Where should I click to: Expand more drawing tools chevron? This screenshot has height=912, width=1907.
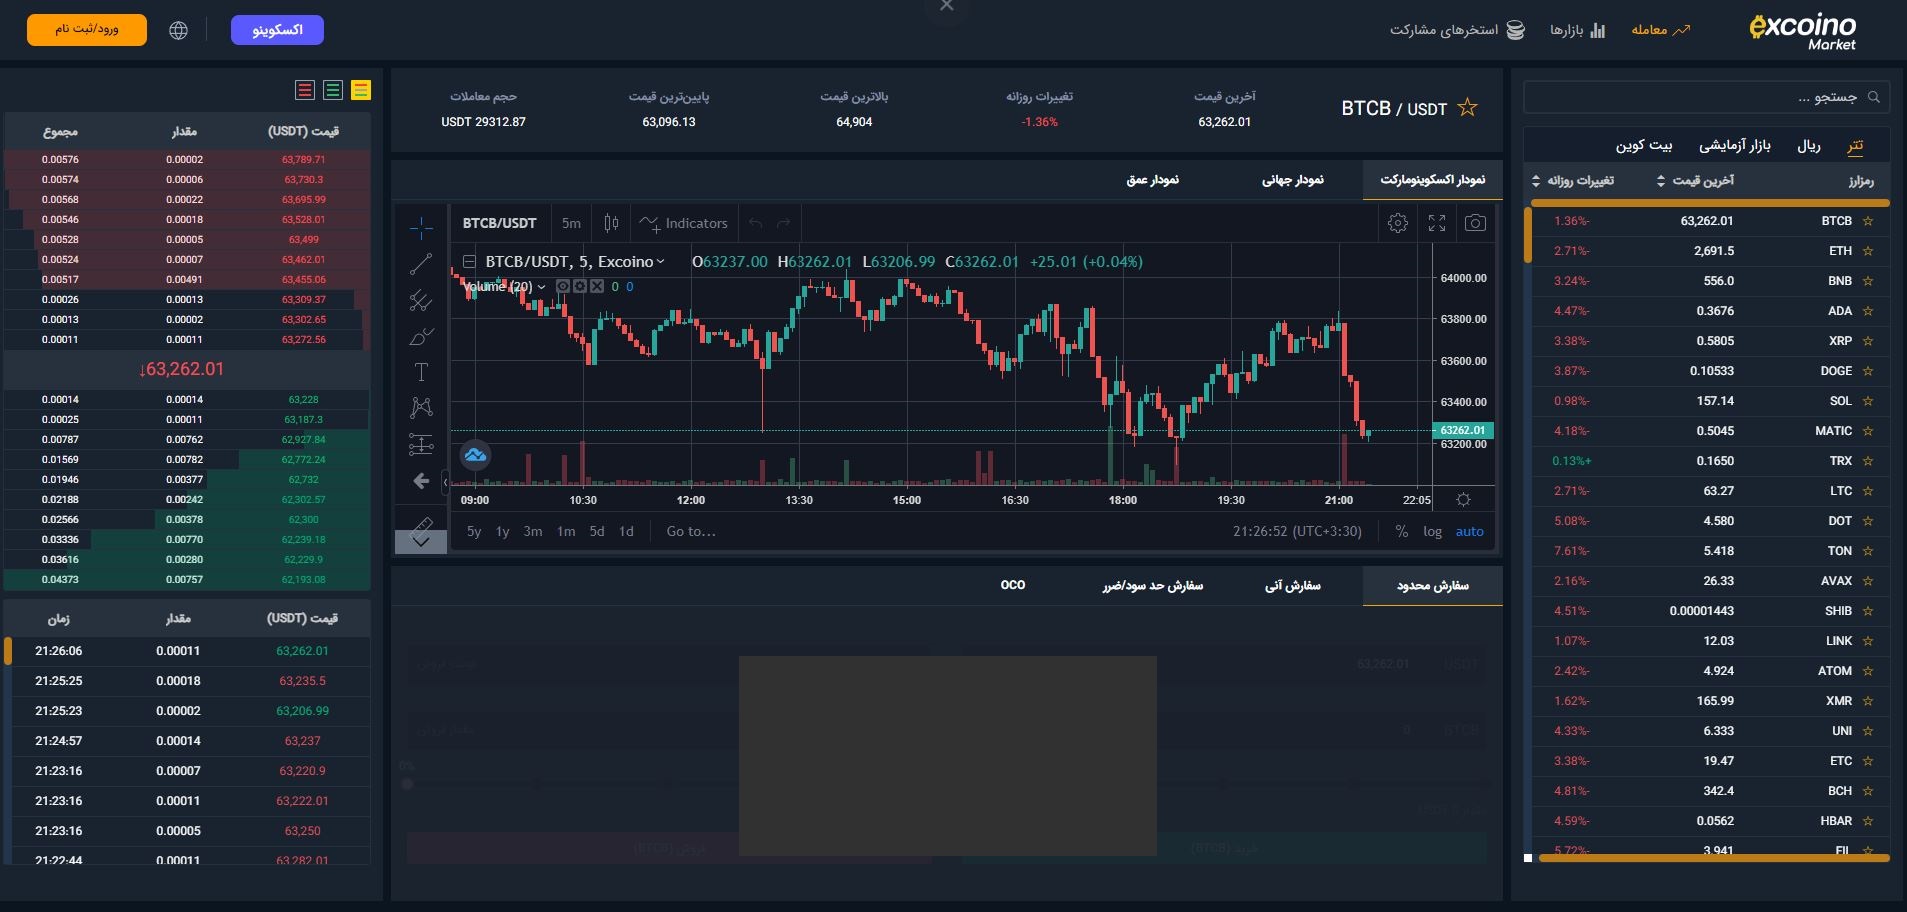pyautogui.click(x=421, y=542)
